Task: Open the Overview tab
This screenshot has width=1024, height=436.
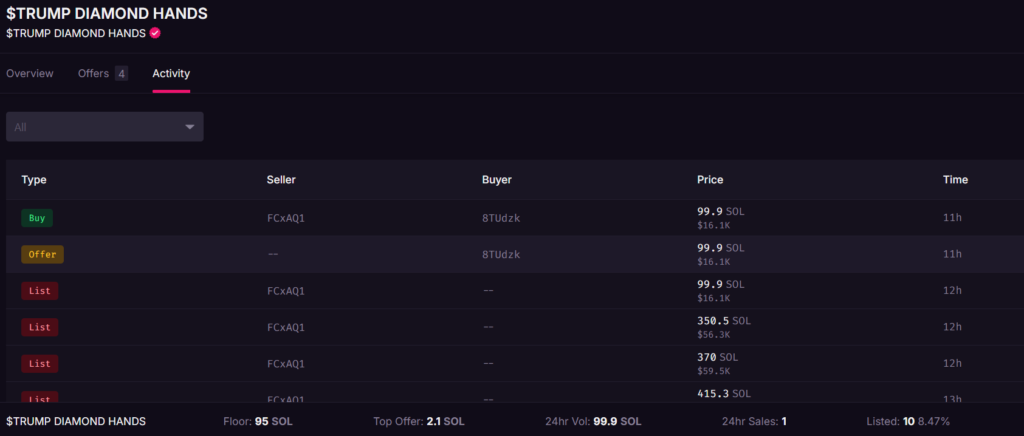Action: pyautogui.click(x=30, y=73)
